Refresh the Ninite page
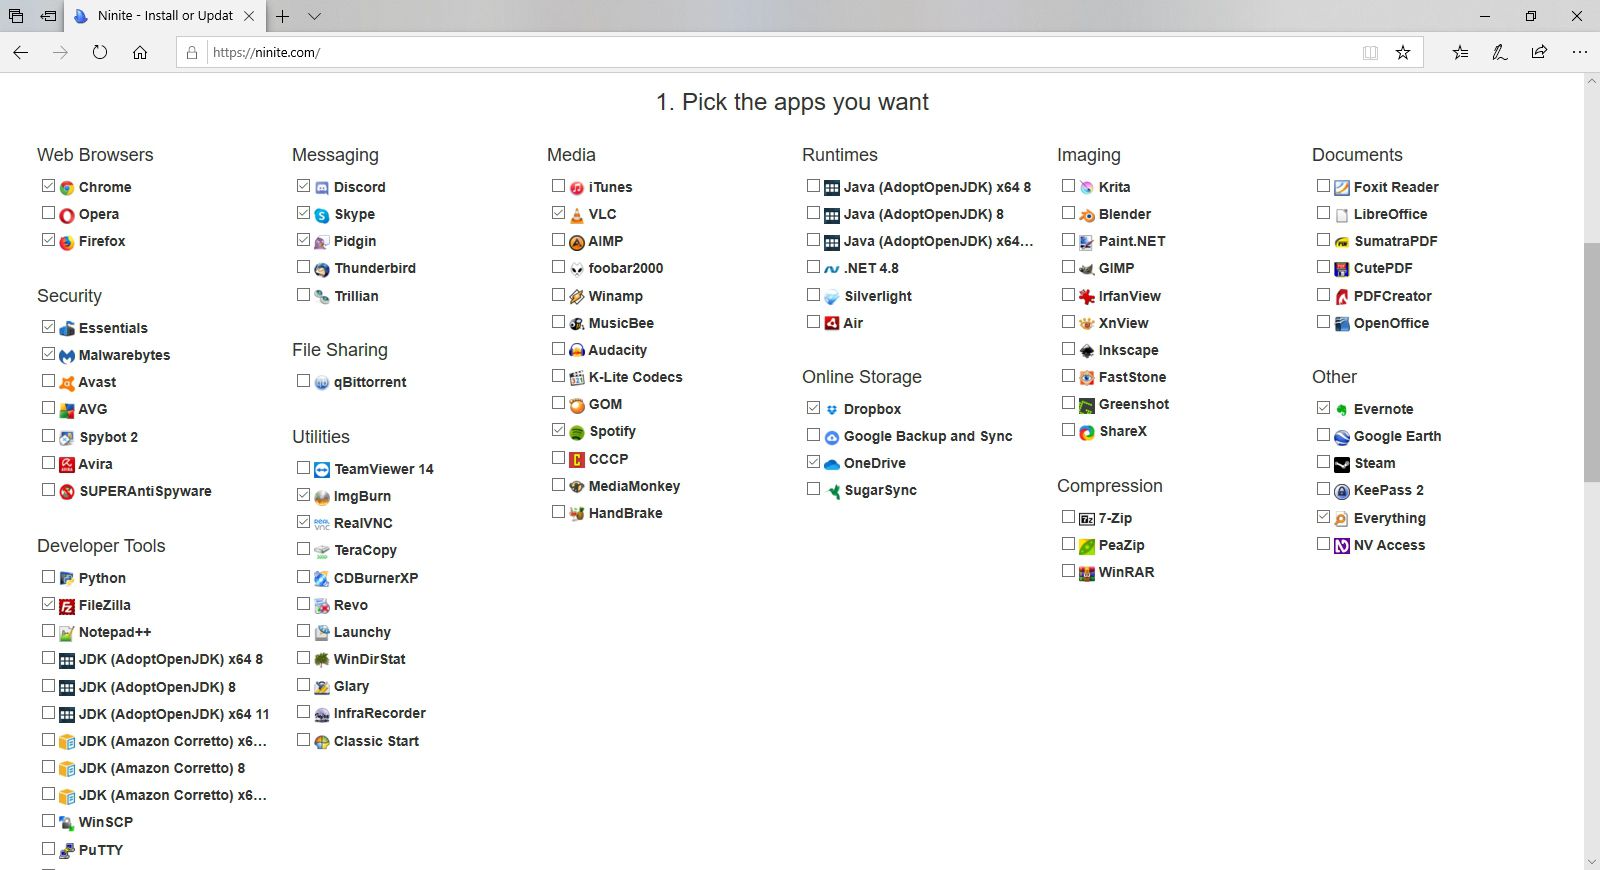Screen dimensions: 1600x870 [100, 53]
